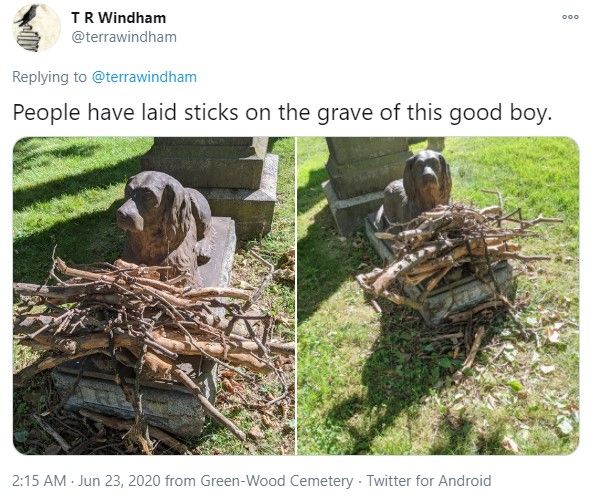Click the dog statue's head in left photo
This screenshot has width=594, height=501.
click(x=146, y=201)
